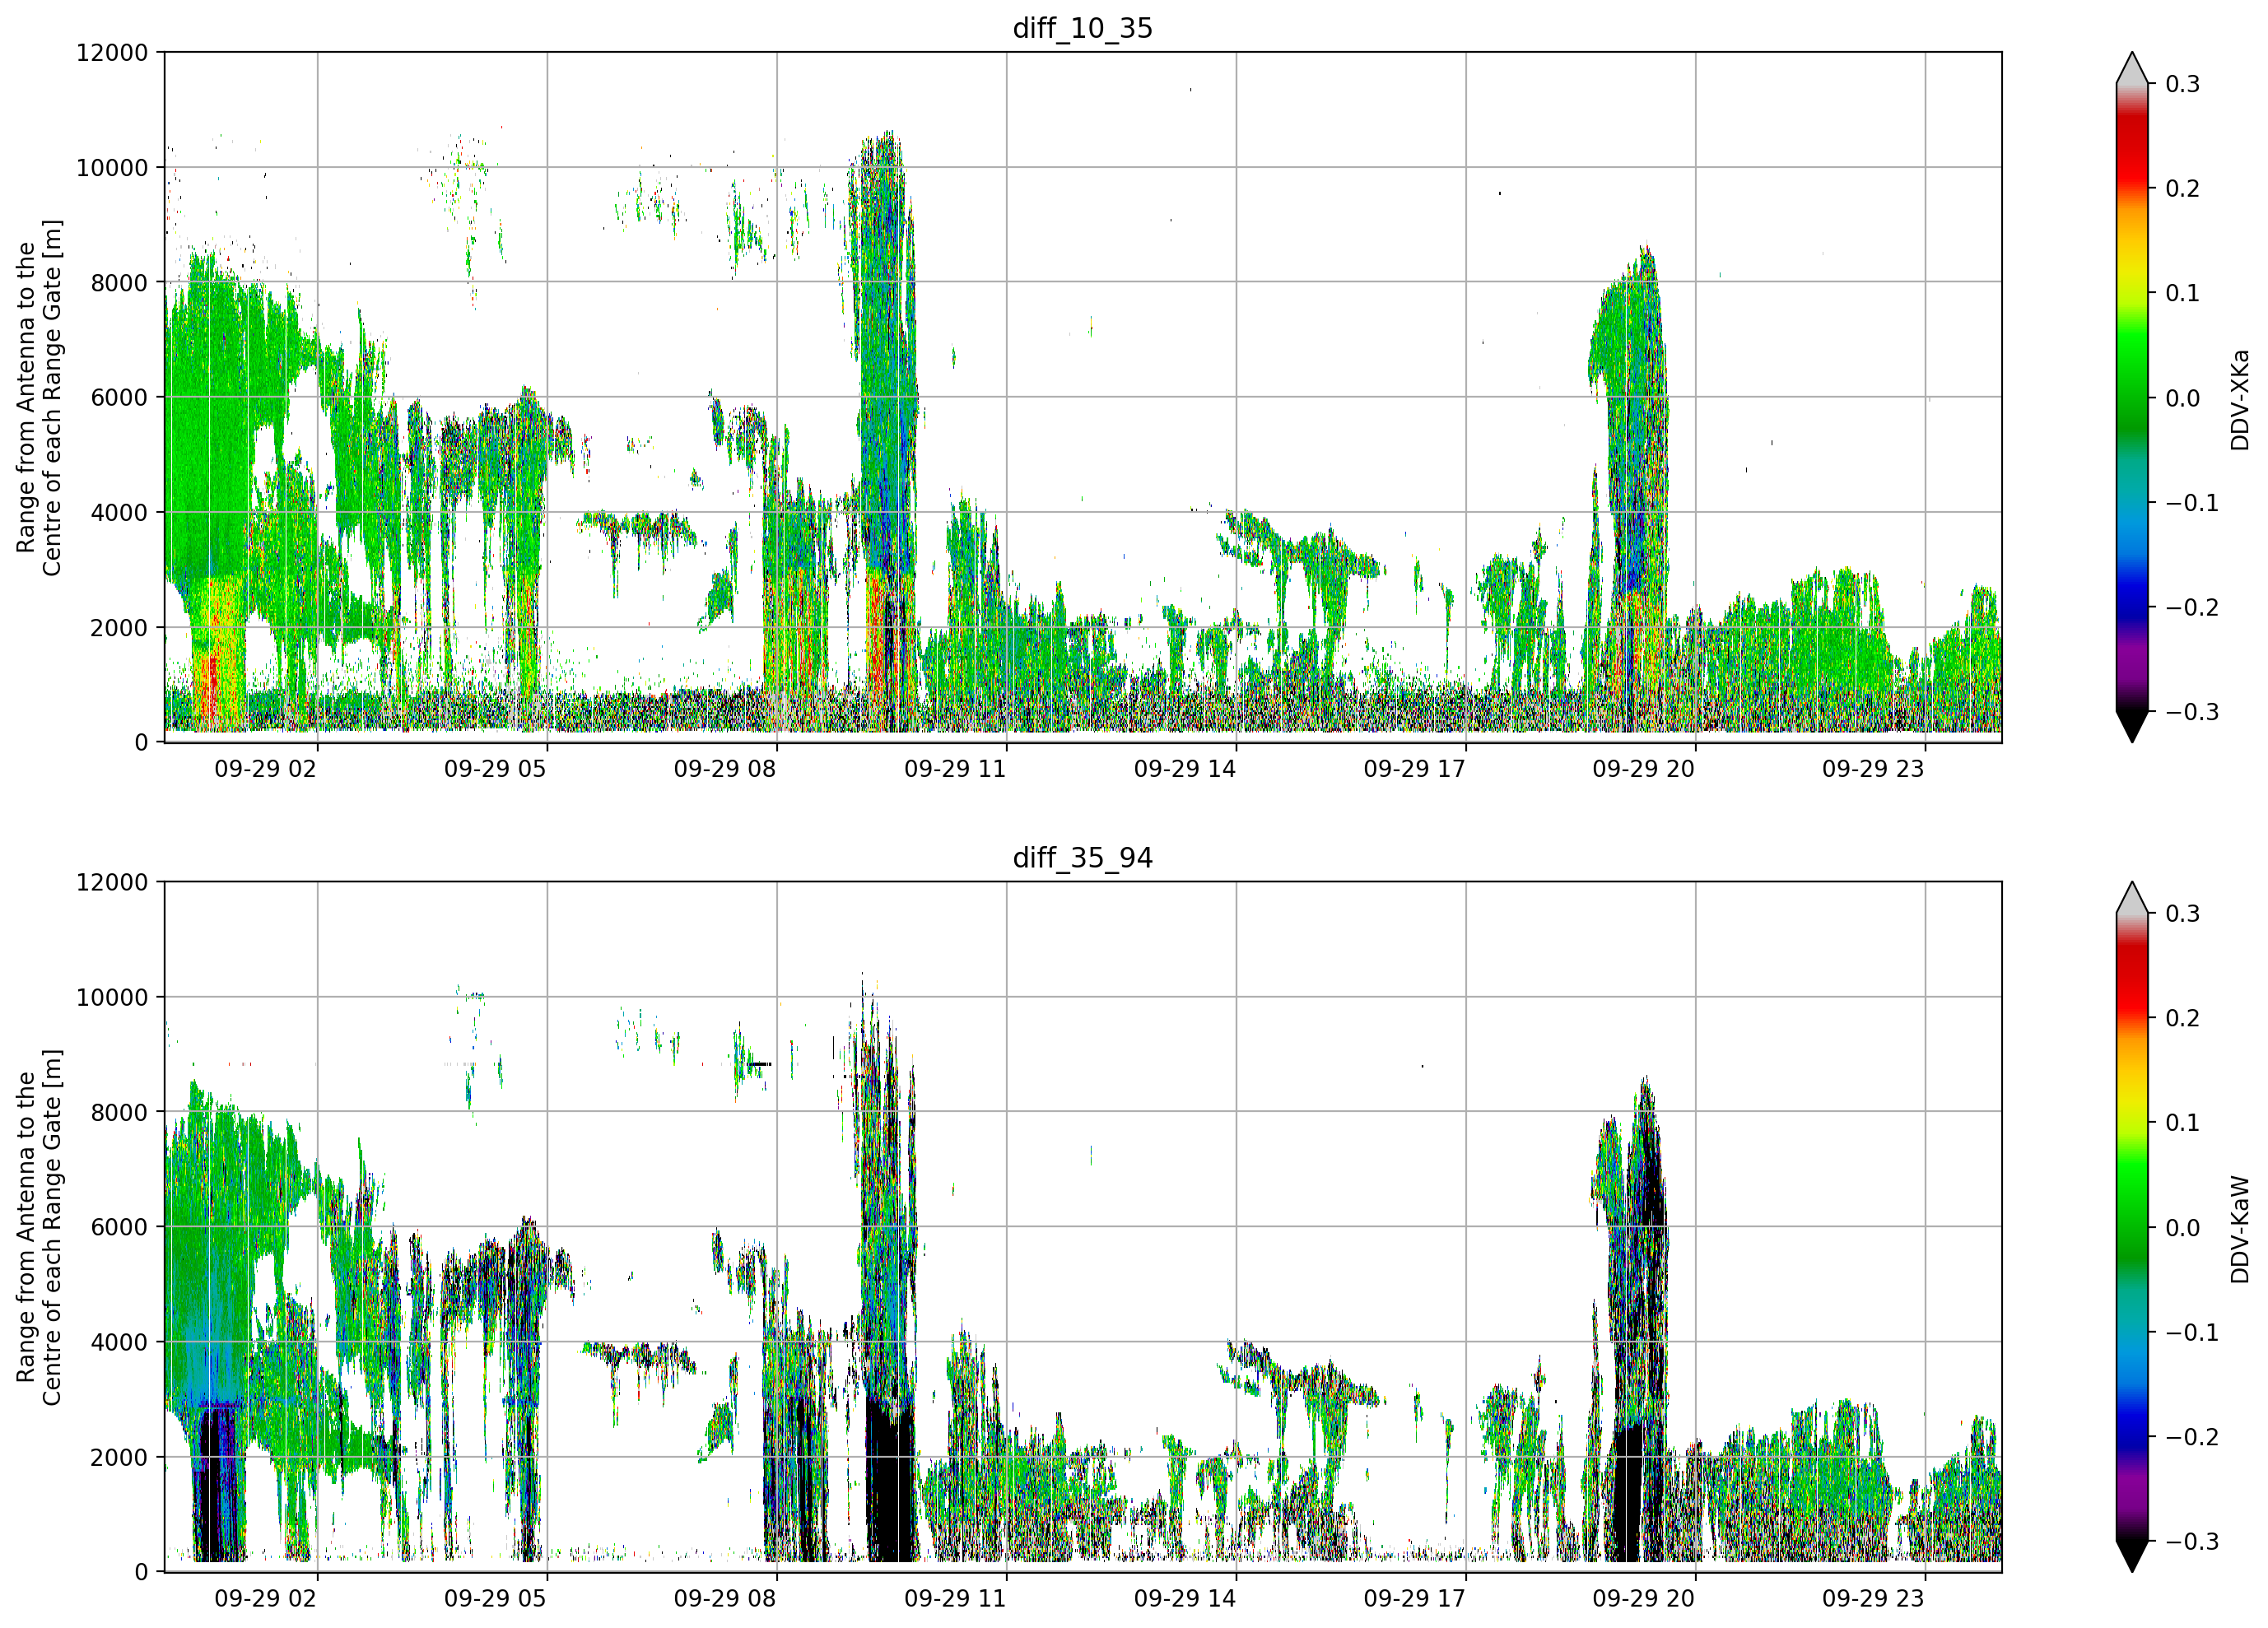Click the top plot's 09-29 20 label
The height and width of the screenshot is (1628, 2268).
pyautogui.click(x=1644, y=769)
